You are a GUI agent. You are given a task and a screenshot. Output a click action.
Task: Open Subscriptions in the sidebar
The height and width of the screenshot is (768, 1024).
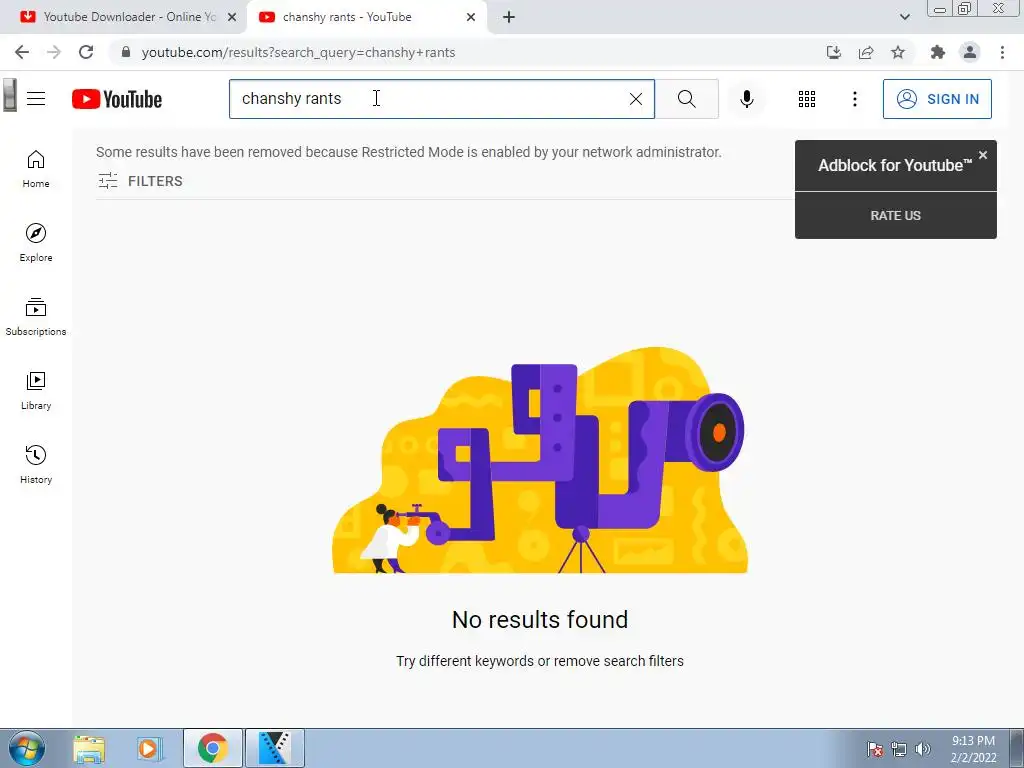pyautogui.click(x=36, y=317)
